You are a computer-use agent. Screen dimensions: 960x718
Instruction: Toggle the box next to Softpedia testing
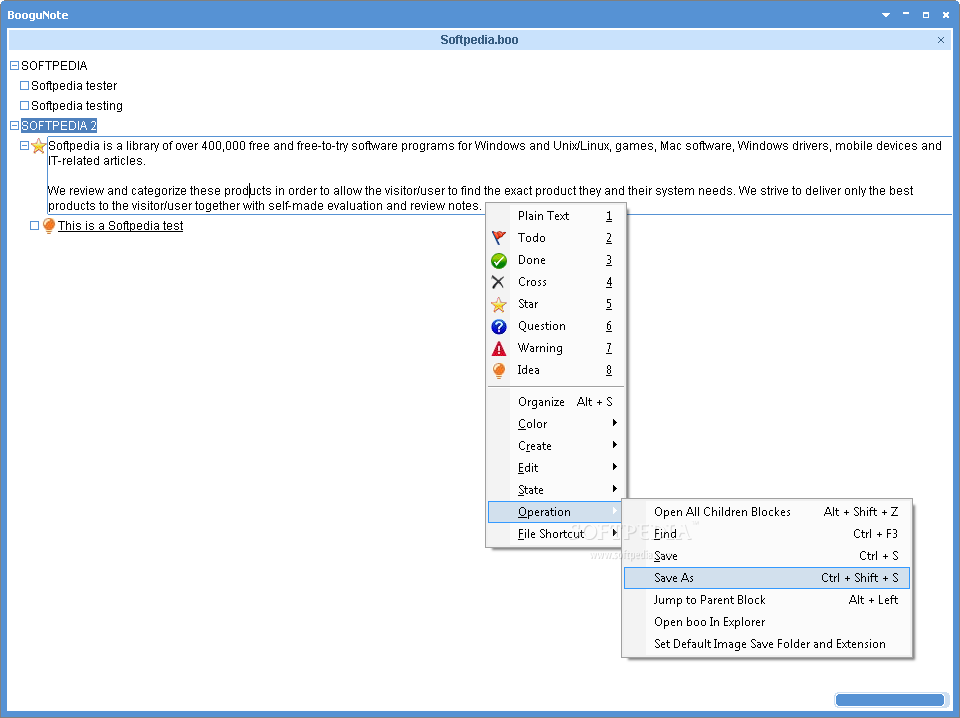click(24, 105)
